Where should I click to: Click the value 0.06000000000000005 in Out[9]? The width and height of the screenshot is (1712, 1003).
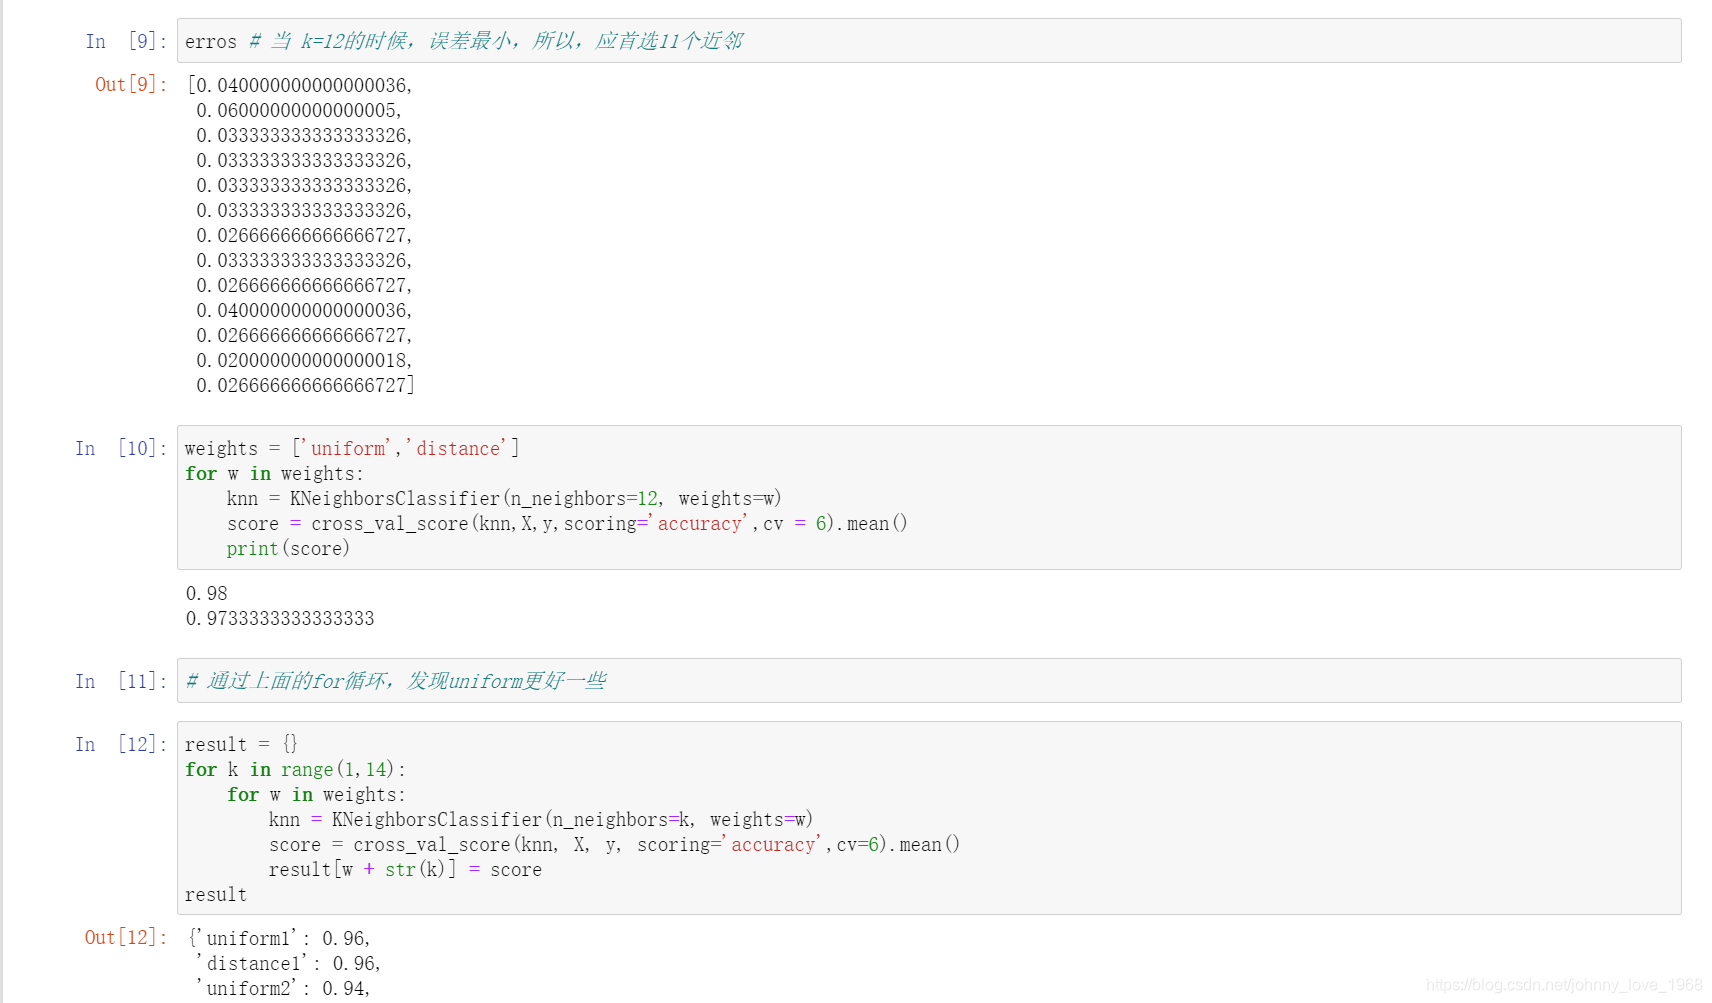click(299, 111)
